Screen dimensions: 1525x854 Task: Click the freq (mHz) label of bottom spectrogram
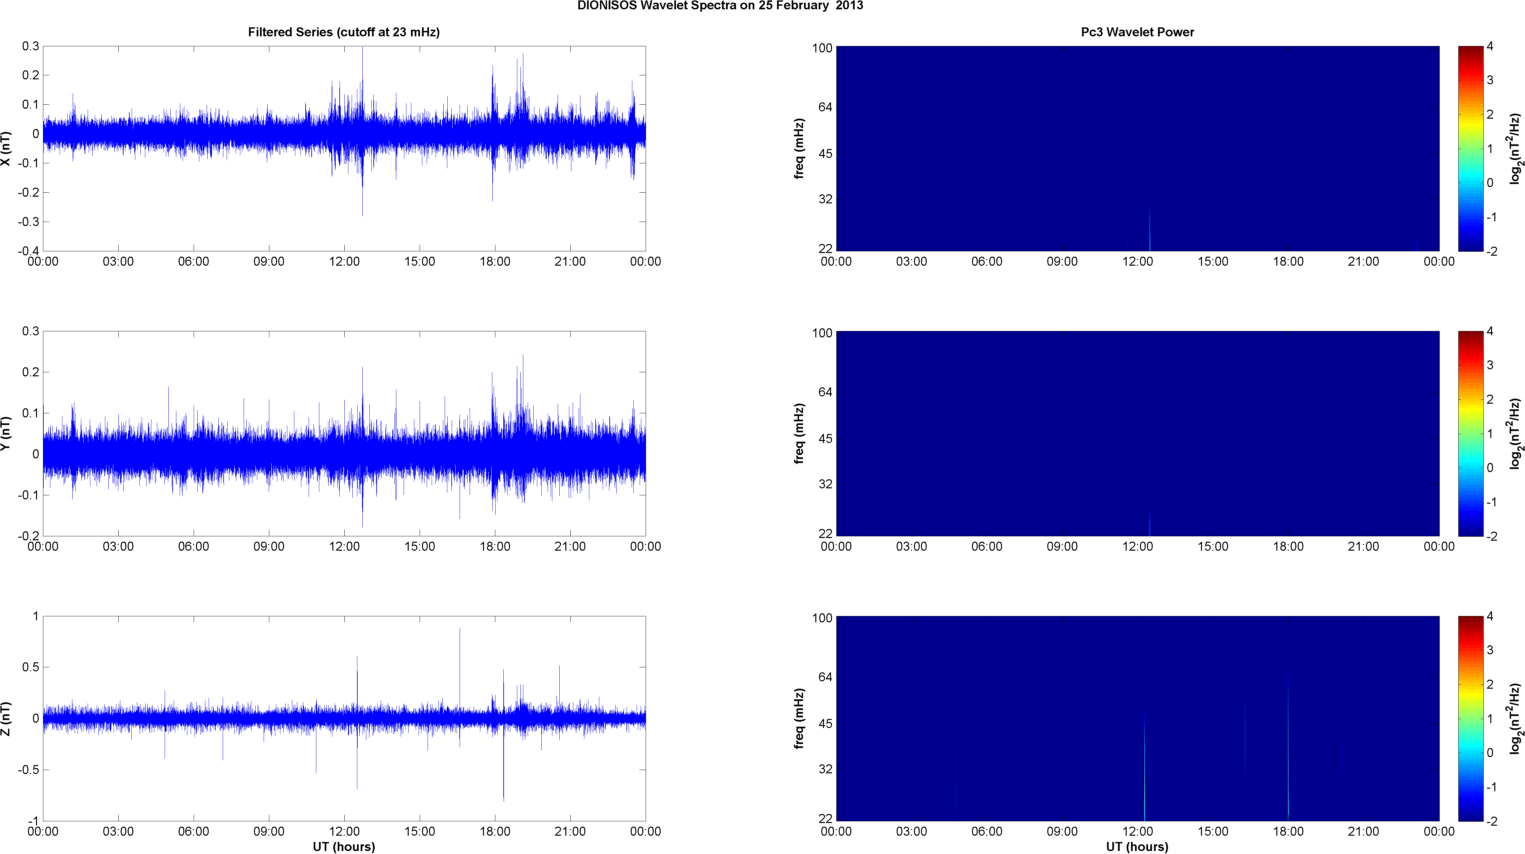tap(800, 718)
